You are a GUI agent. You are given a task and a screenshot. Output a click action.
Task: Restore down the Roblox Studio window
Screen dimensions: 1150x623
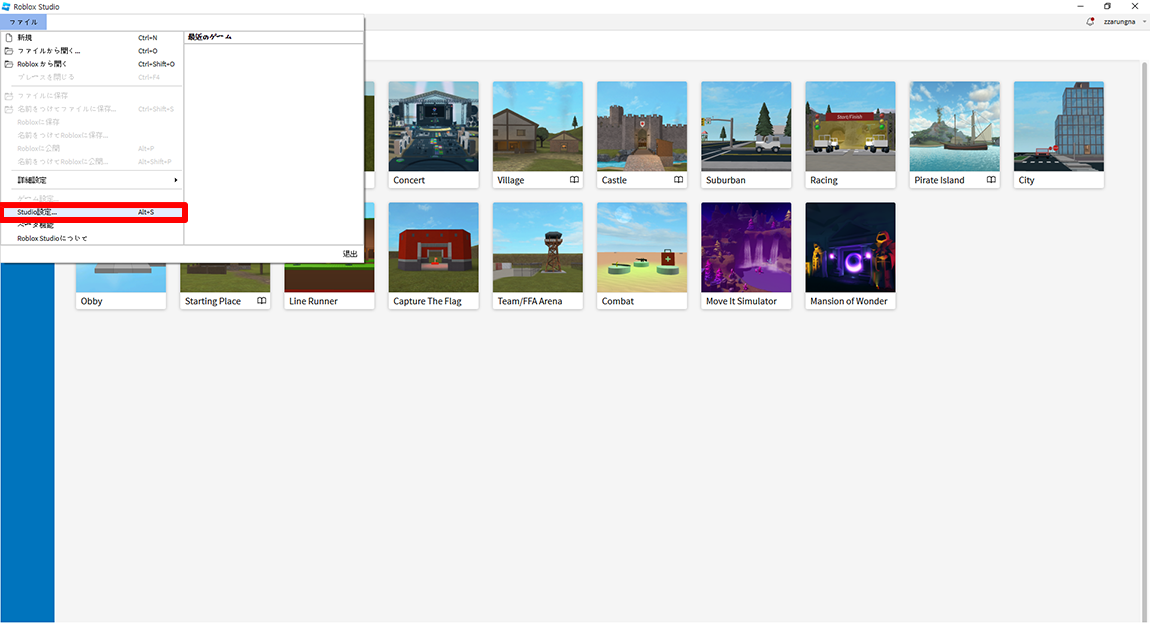[x=1107, y=7]
